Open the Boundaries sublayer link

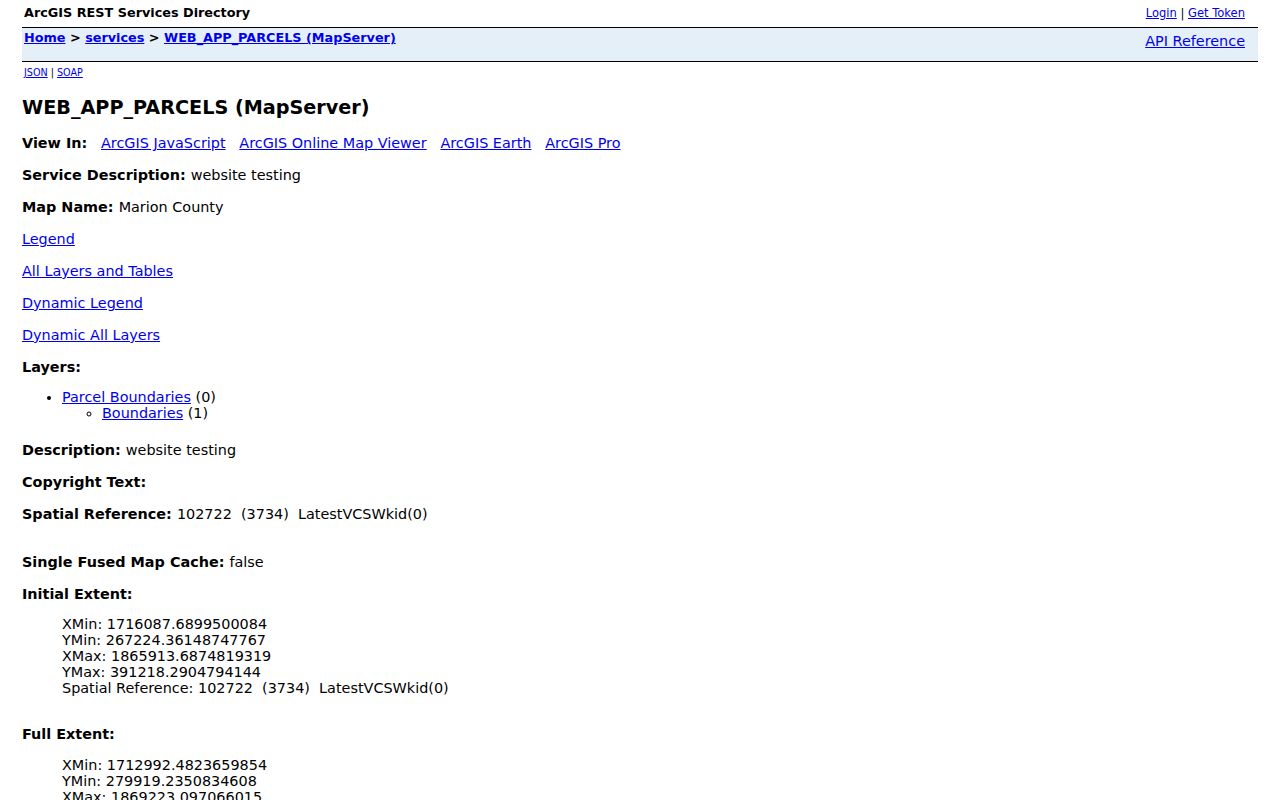tap(142, 413)
